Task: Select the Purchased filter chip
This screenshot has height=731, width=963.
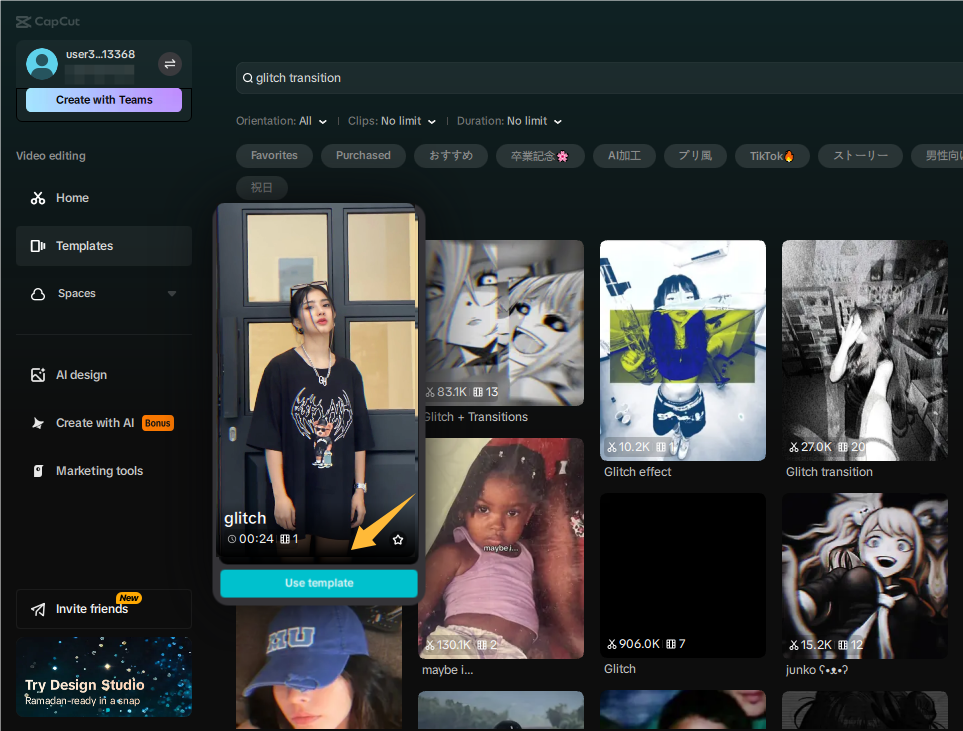Action: pos(363,155)
